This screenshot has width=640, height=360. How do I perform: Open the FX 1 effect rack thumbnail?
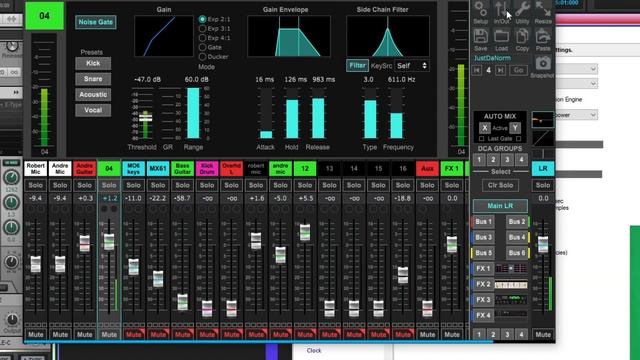click(511, 269)
